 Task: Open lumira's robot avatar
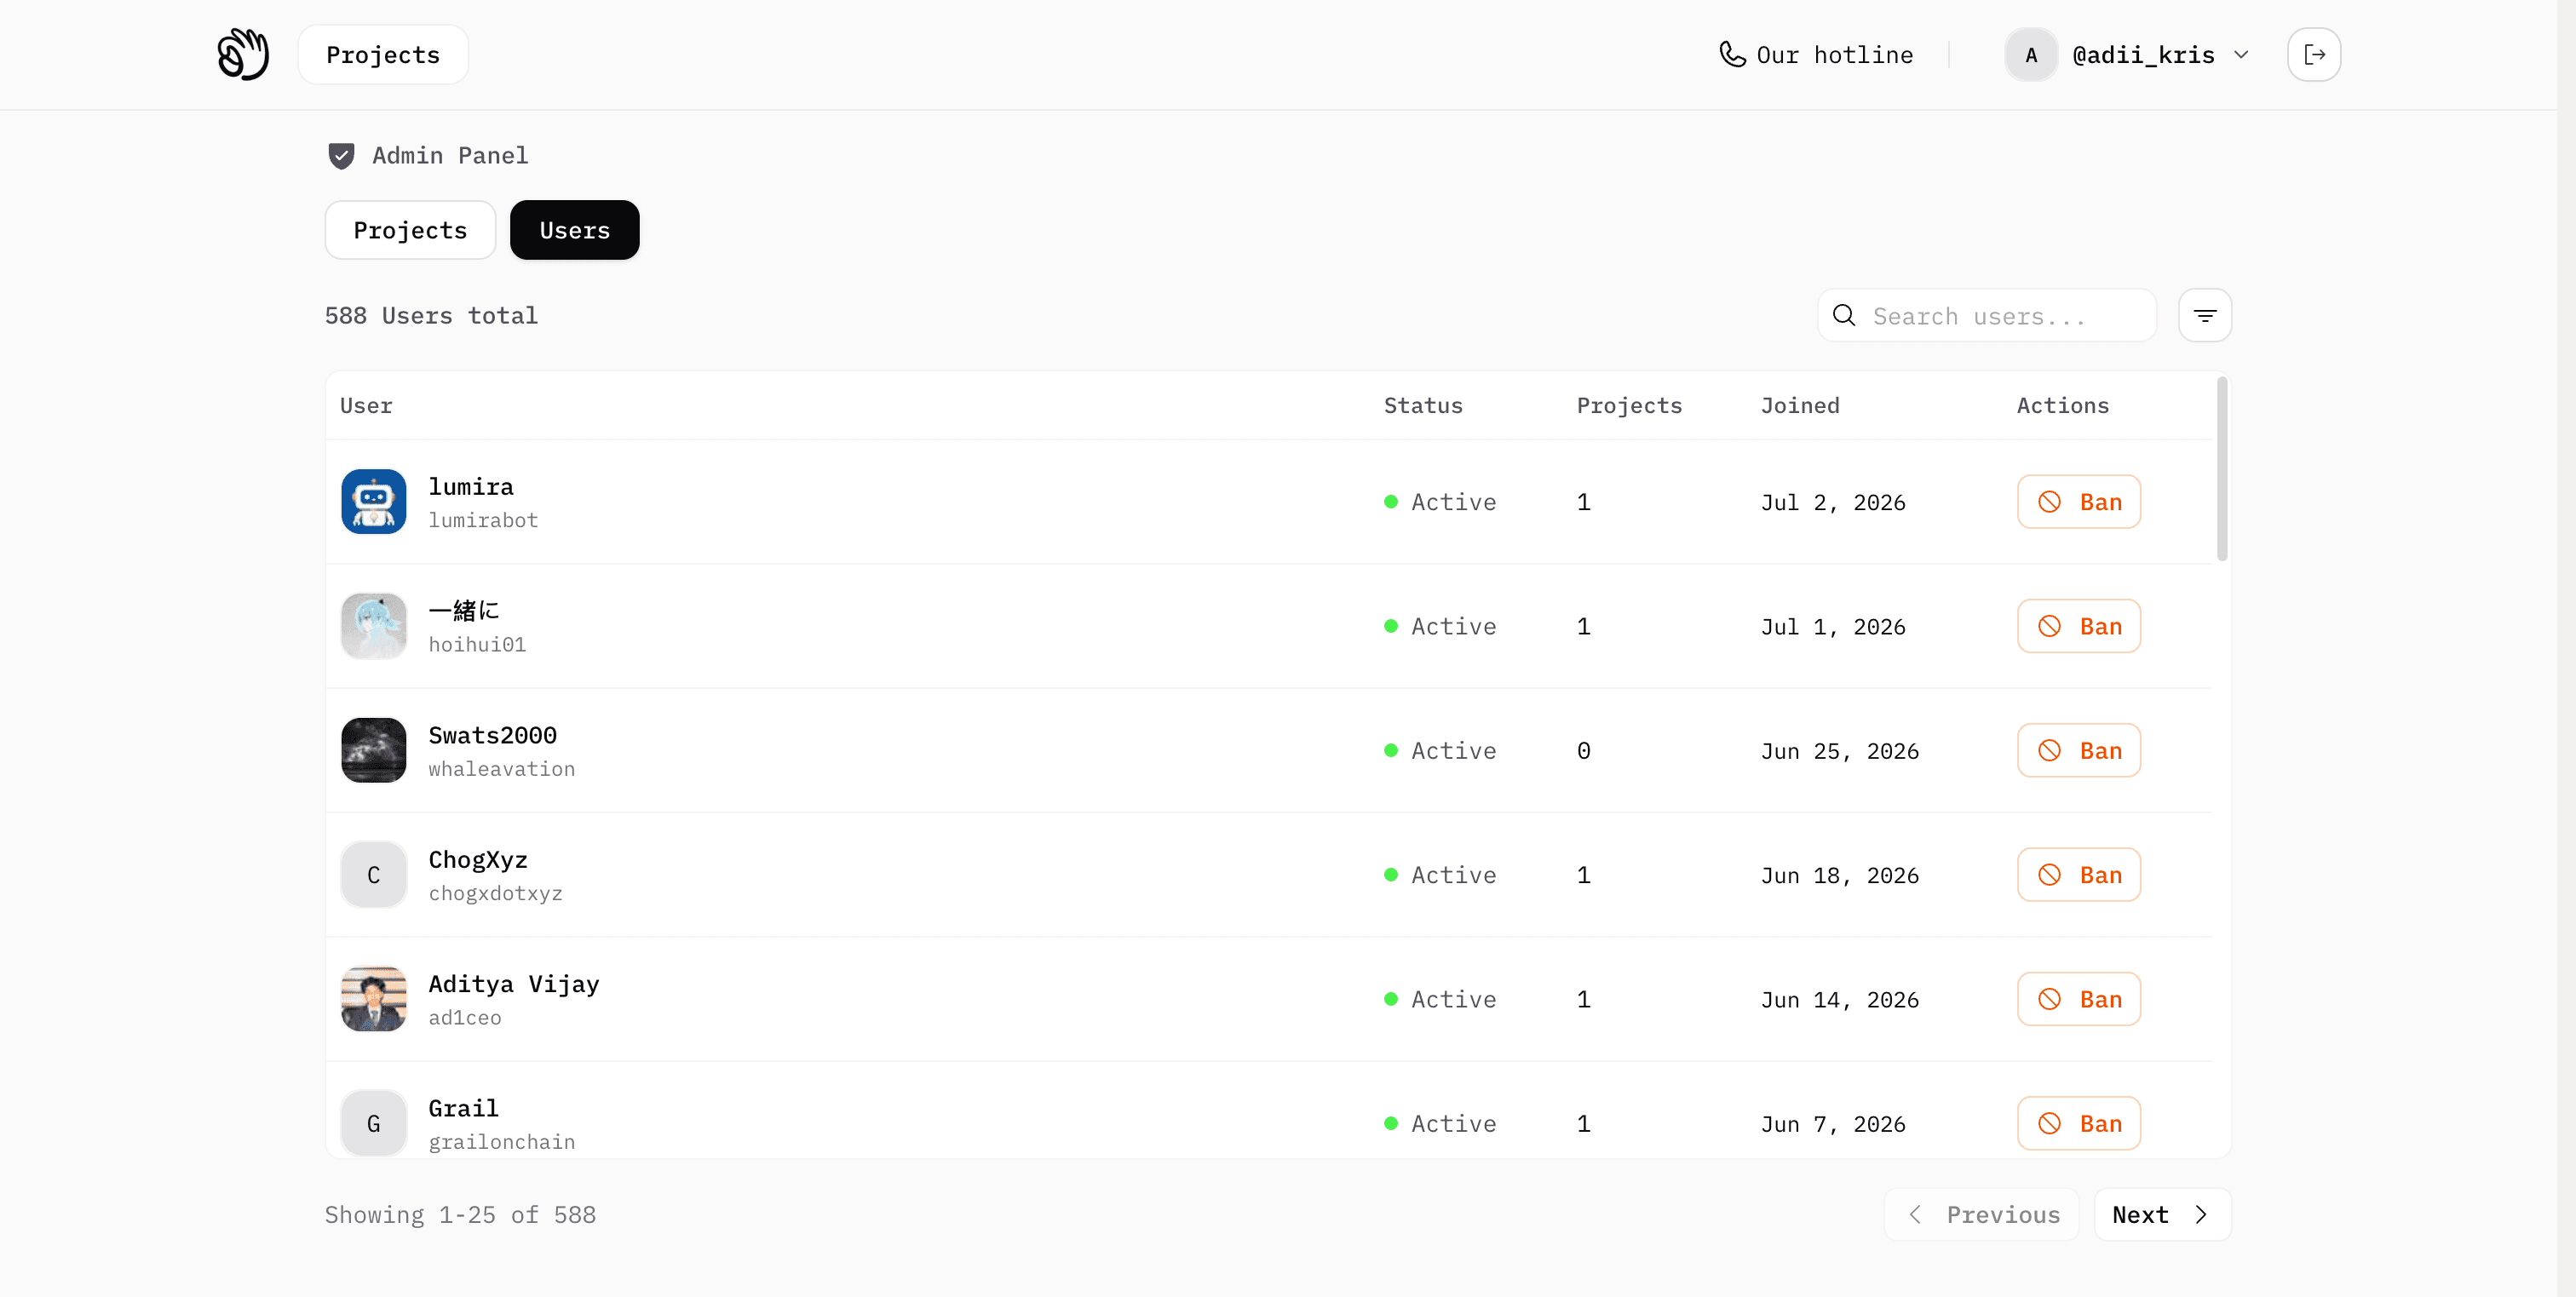click(x=374, y=501)
